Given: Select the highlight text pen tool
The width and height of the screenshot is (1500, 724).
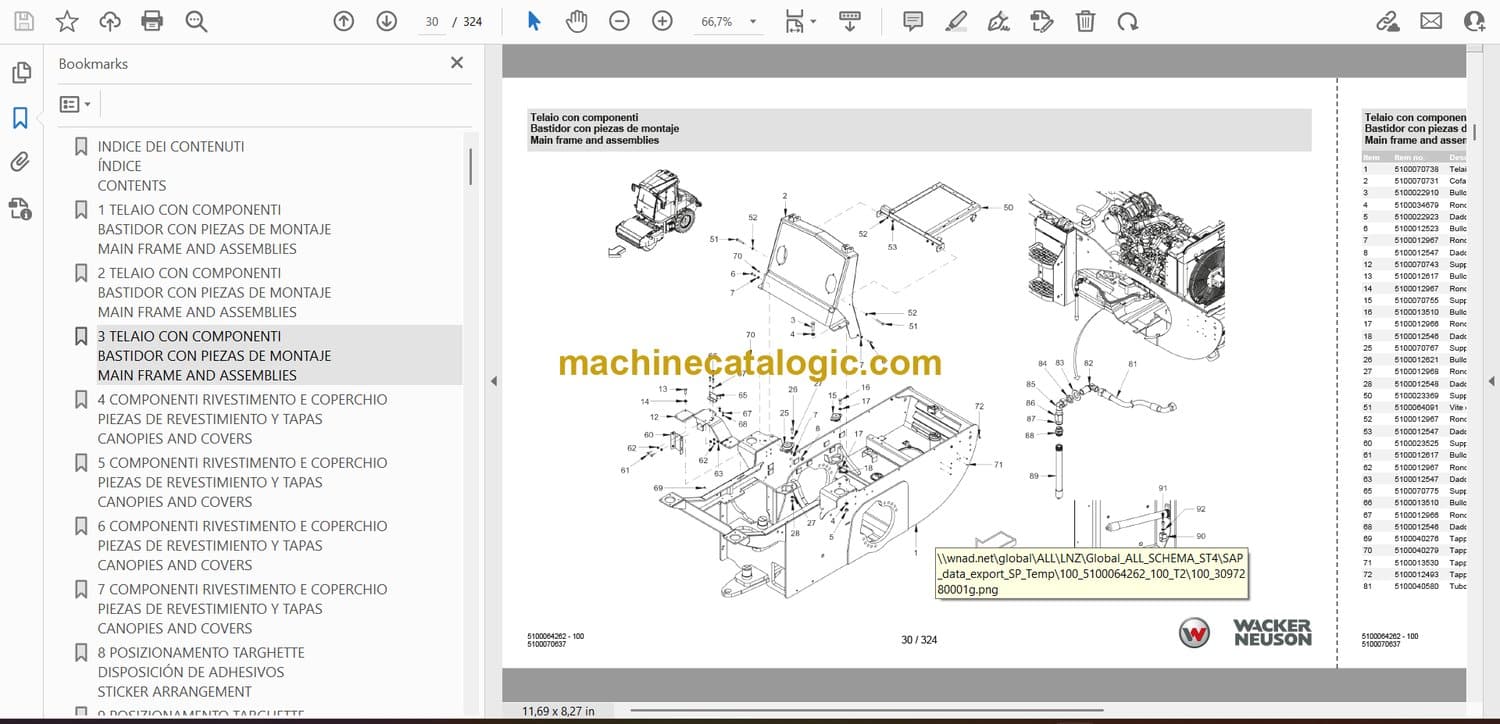Looking at the screenshot, I should point(956,21).
